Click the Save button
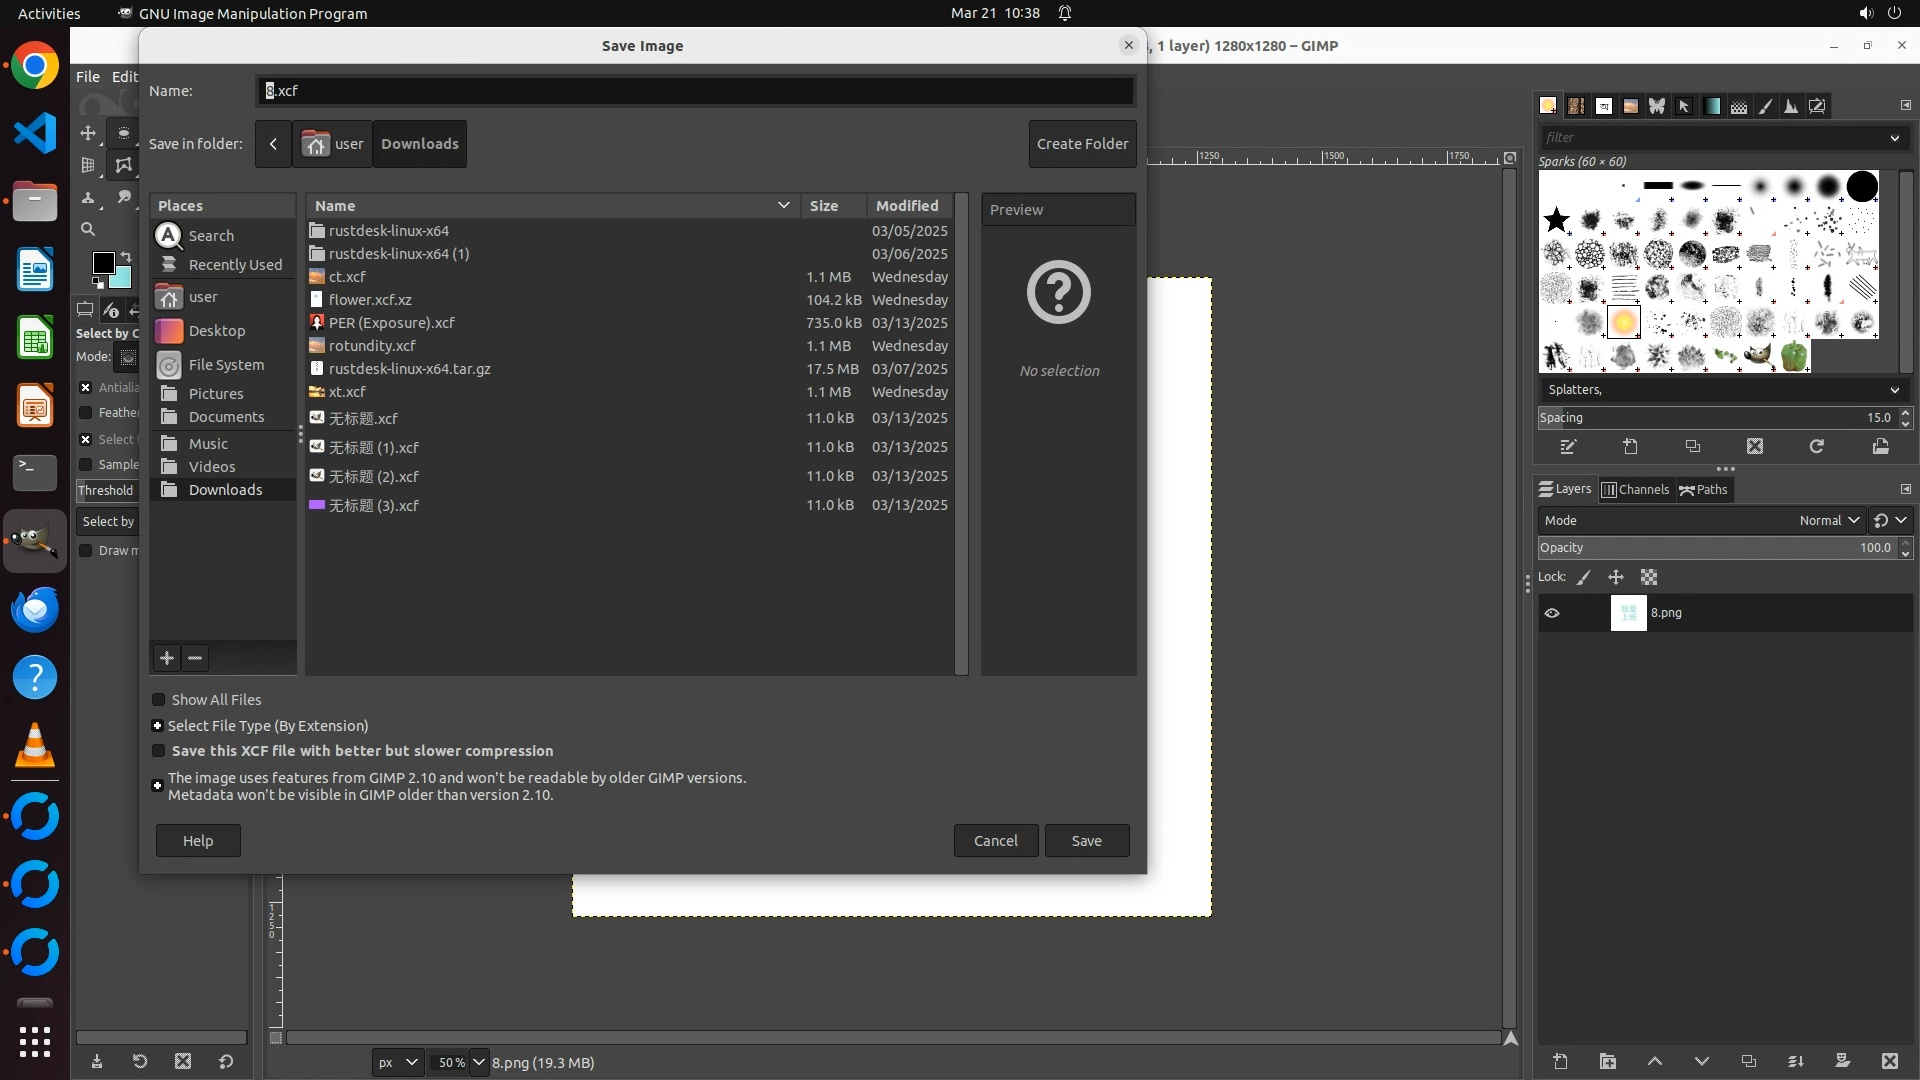The image size is (1920, 1080). pos(1086,841)
